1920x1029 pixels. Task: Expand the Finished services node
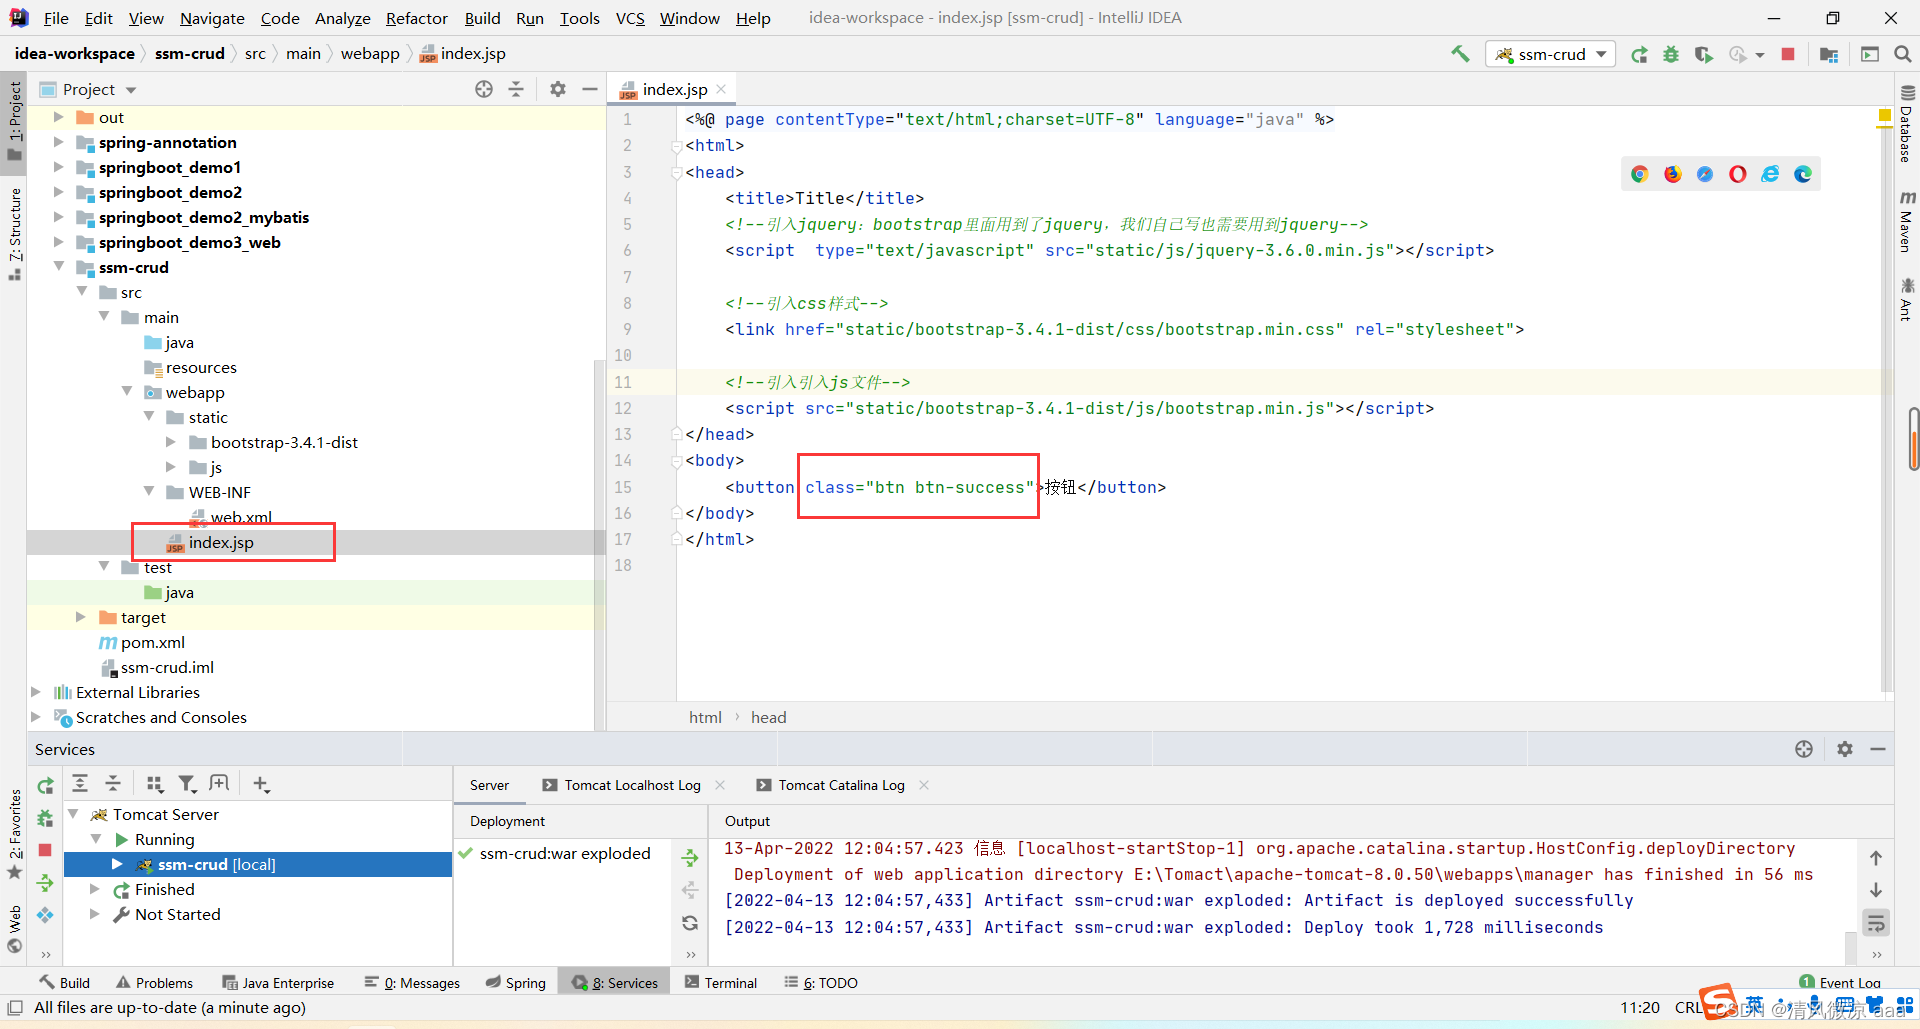coord(95,889)
